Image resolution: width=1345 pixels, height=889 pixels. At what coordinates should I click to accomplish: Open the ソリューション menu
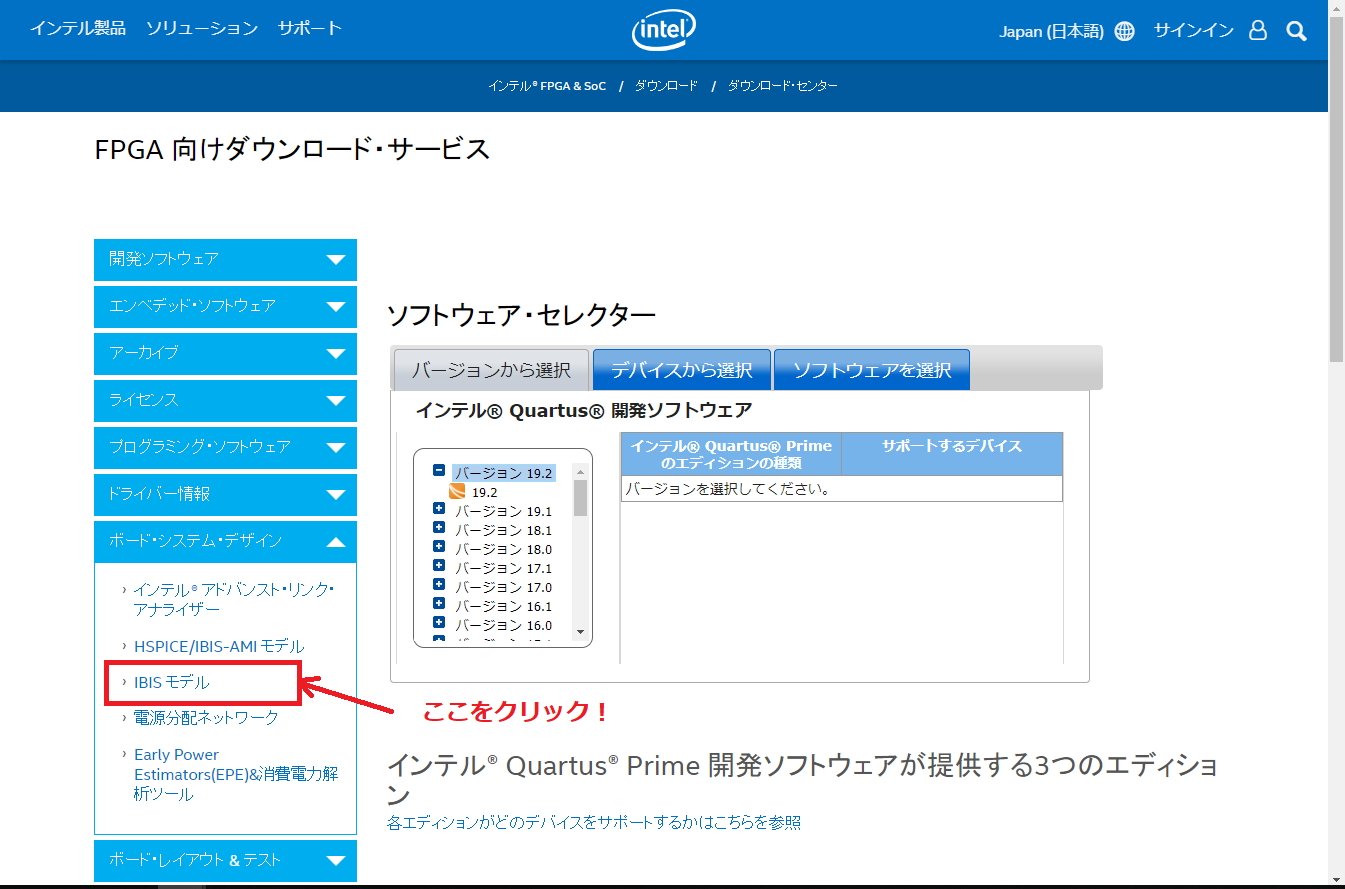pyautogui.click(x=202, y=28)
